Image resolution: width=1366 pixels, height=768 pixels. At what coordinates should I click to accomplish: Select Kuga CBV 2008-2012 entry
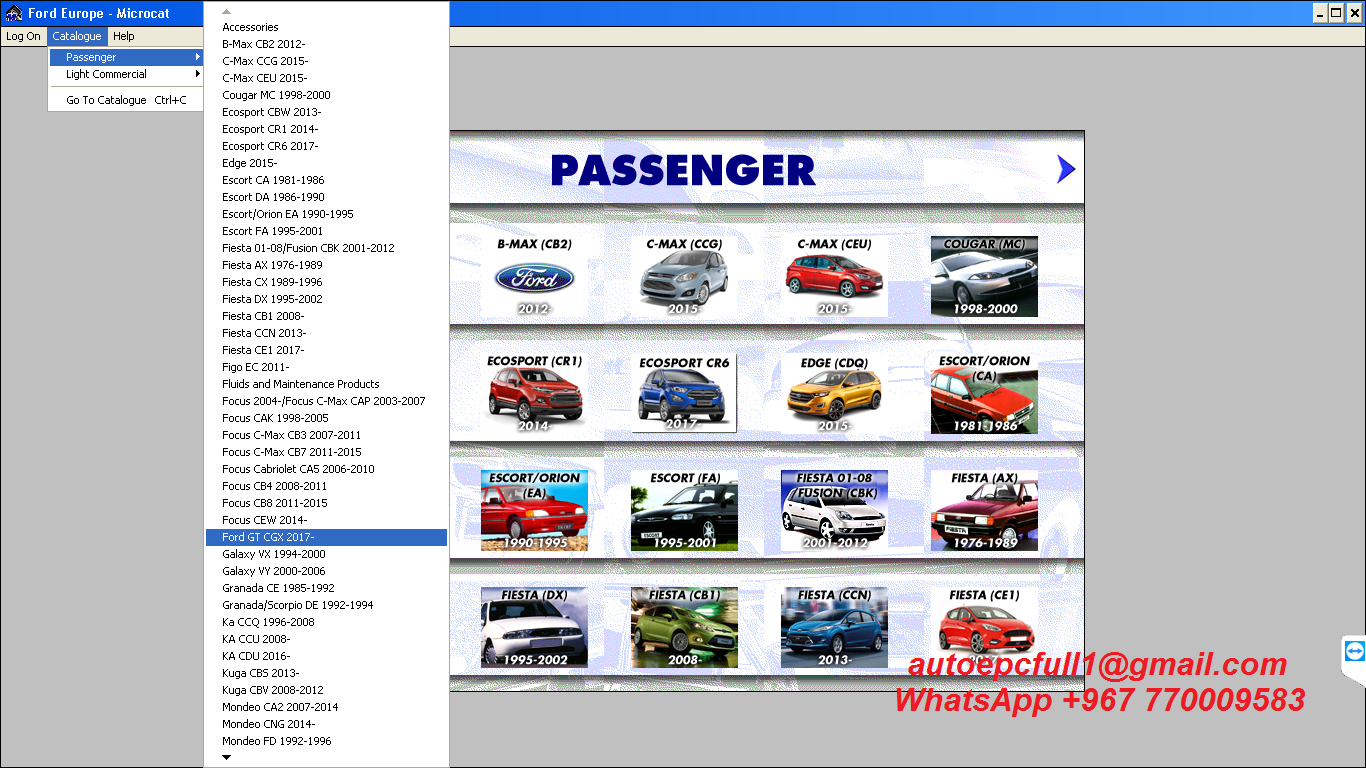[x=326, y=690]
